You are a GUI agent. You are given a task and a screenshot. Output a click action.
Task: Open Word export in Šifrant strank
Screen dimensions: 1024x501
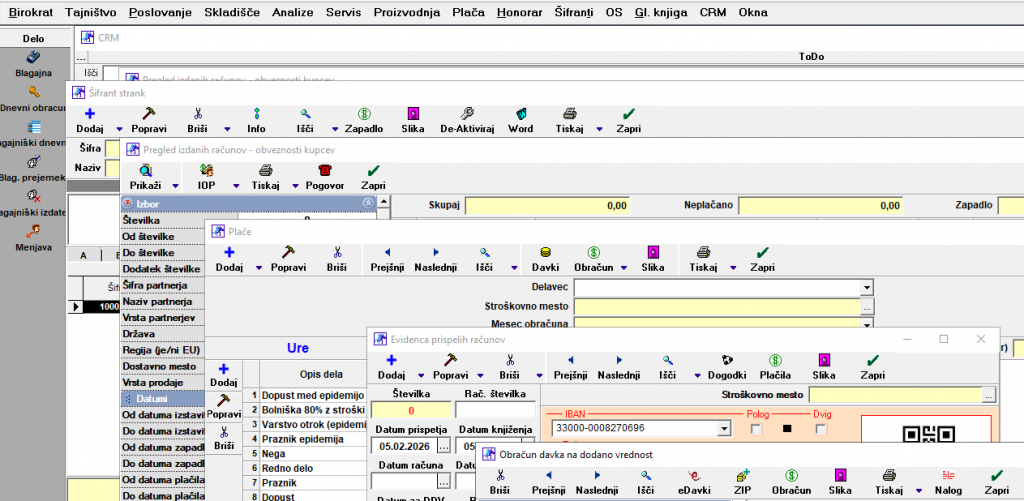tap(520, 120)
